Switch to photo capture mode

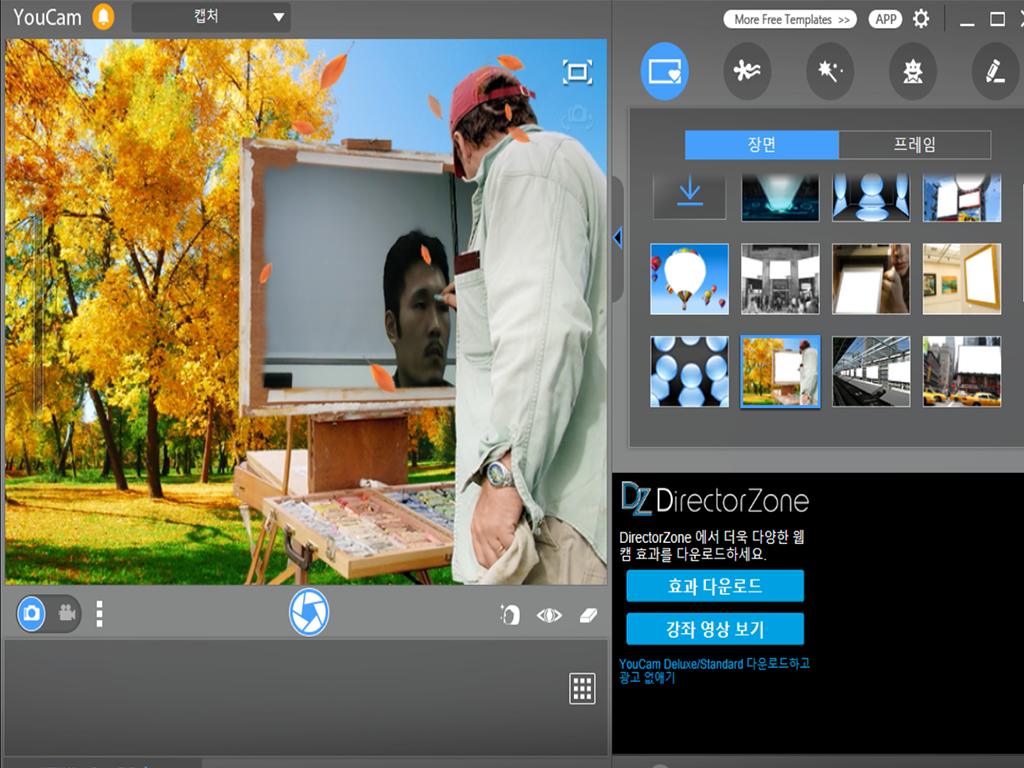pos(31,613)
